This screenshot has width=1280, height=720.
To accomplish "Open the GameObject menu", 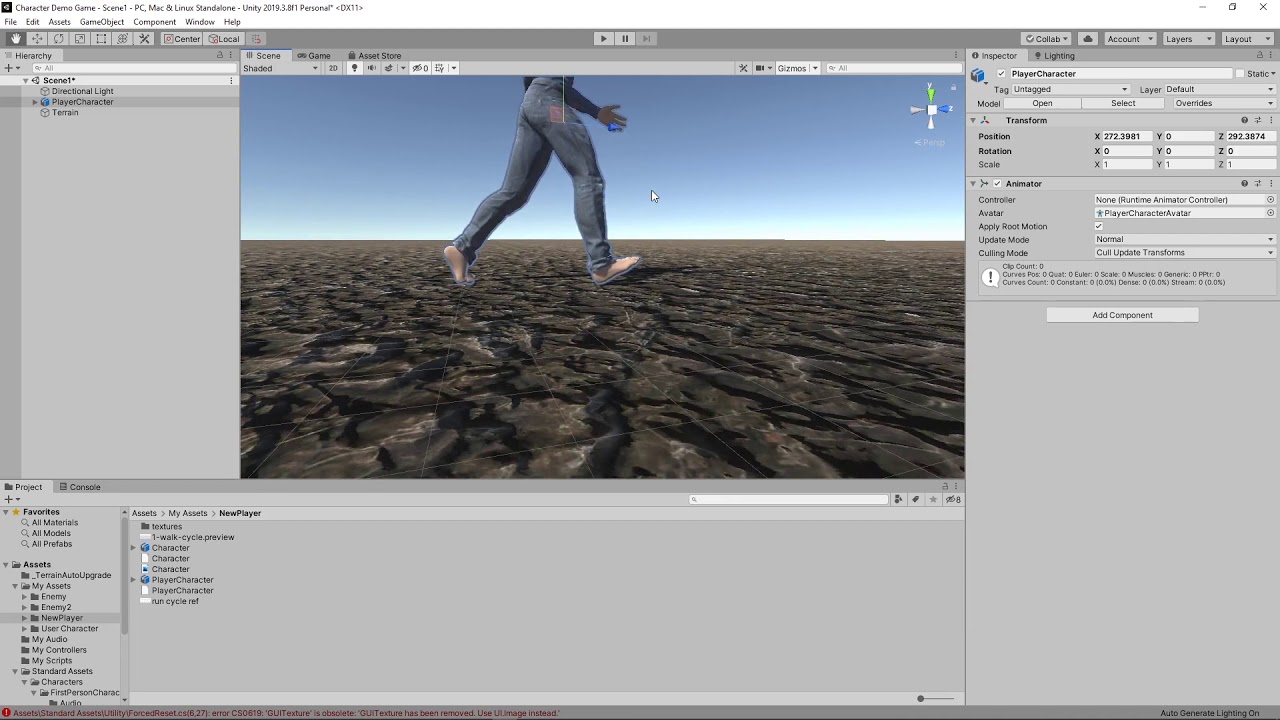I will pyautogui.click(x=102, y=22).
